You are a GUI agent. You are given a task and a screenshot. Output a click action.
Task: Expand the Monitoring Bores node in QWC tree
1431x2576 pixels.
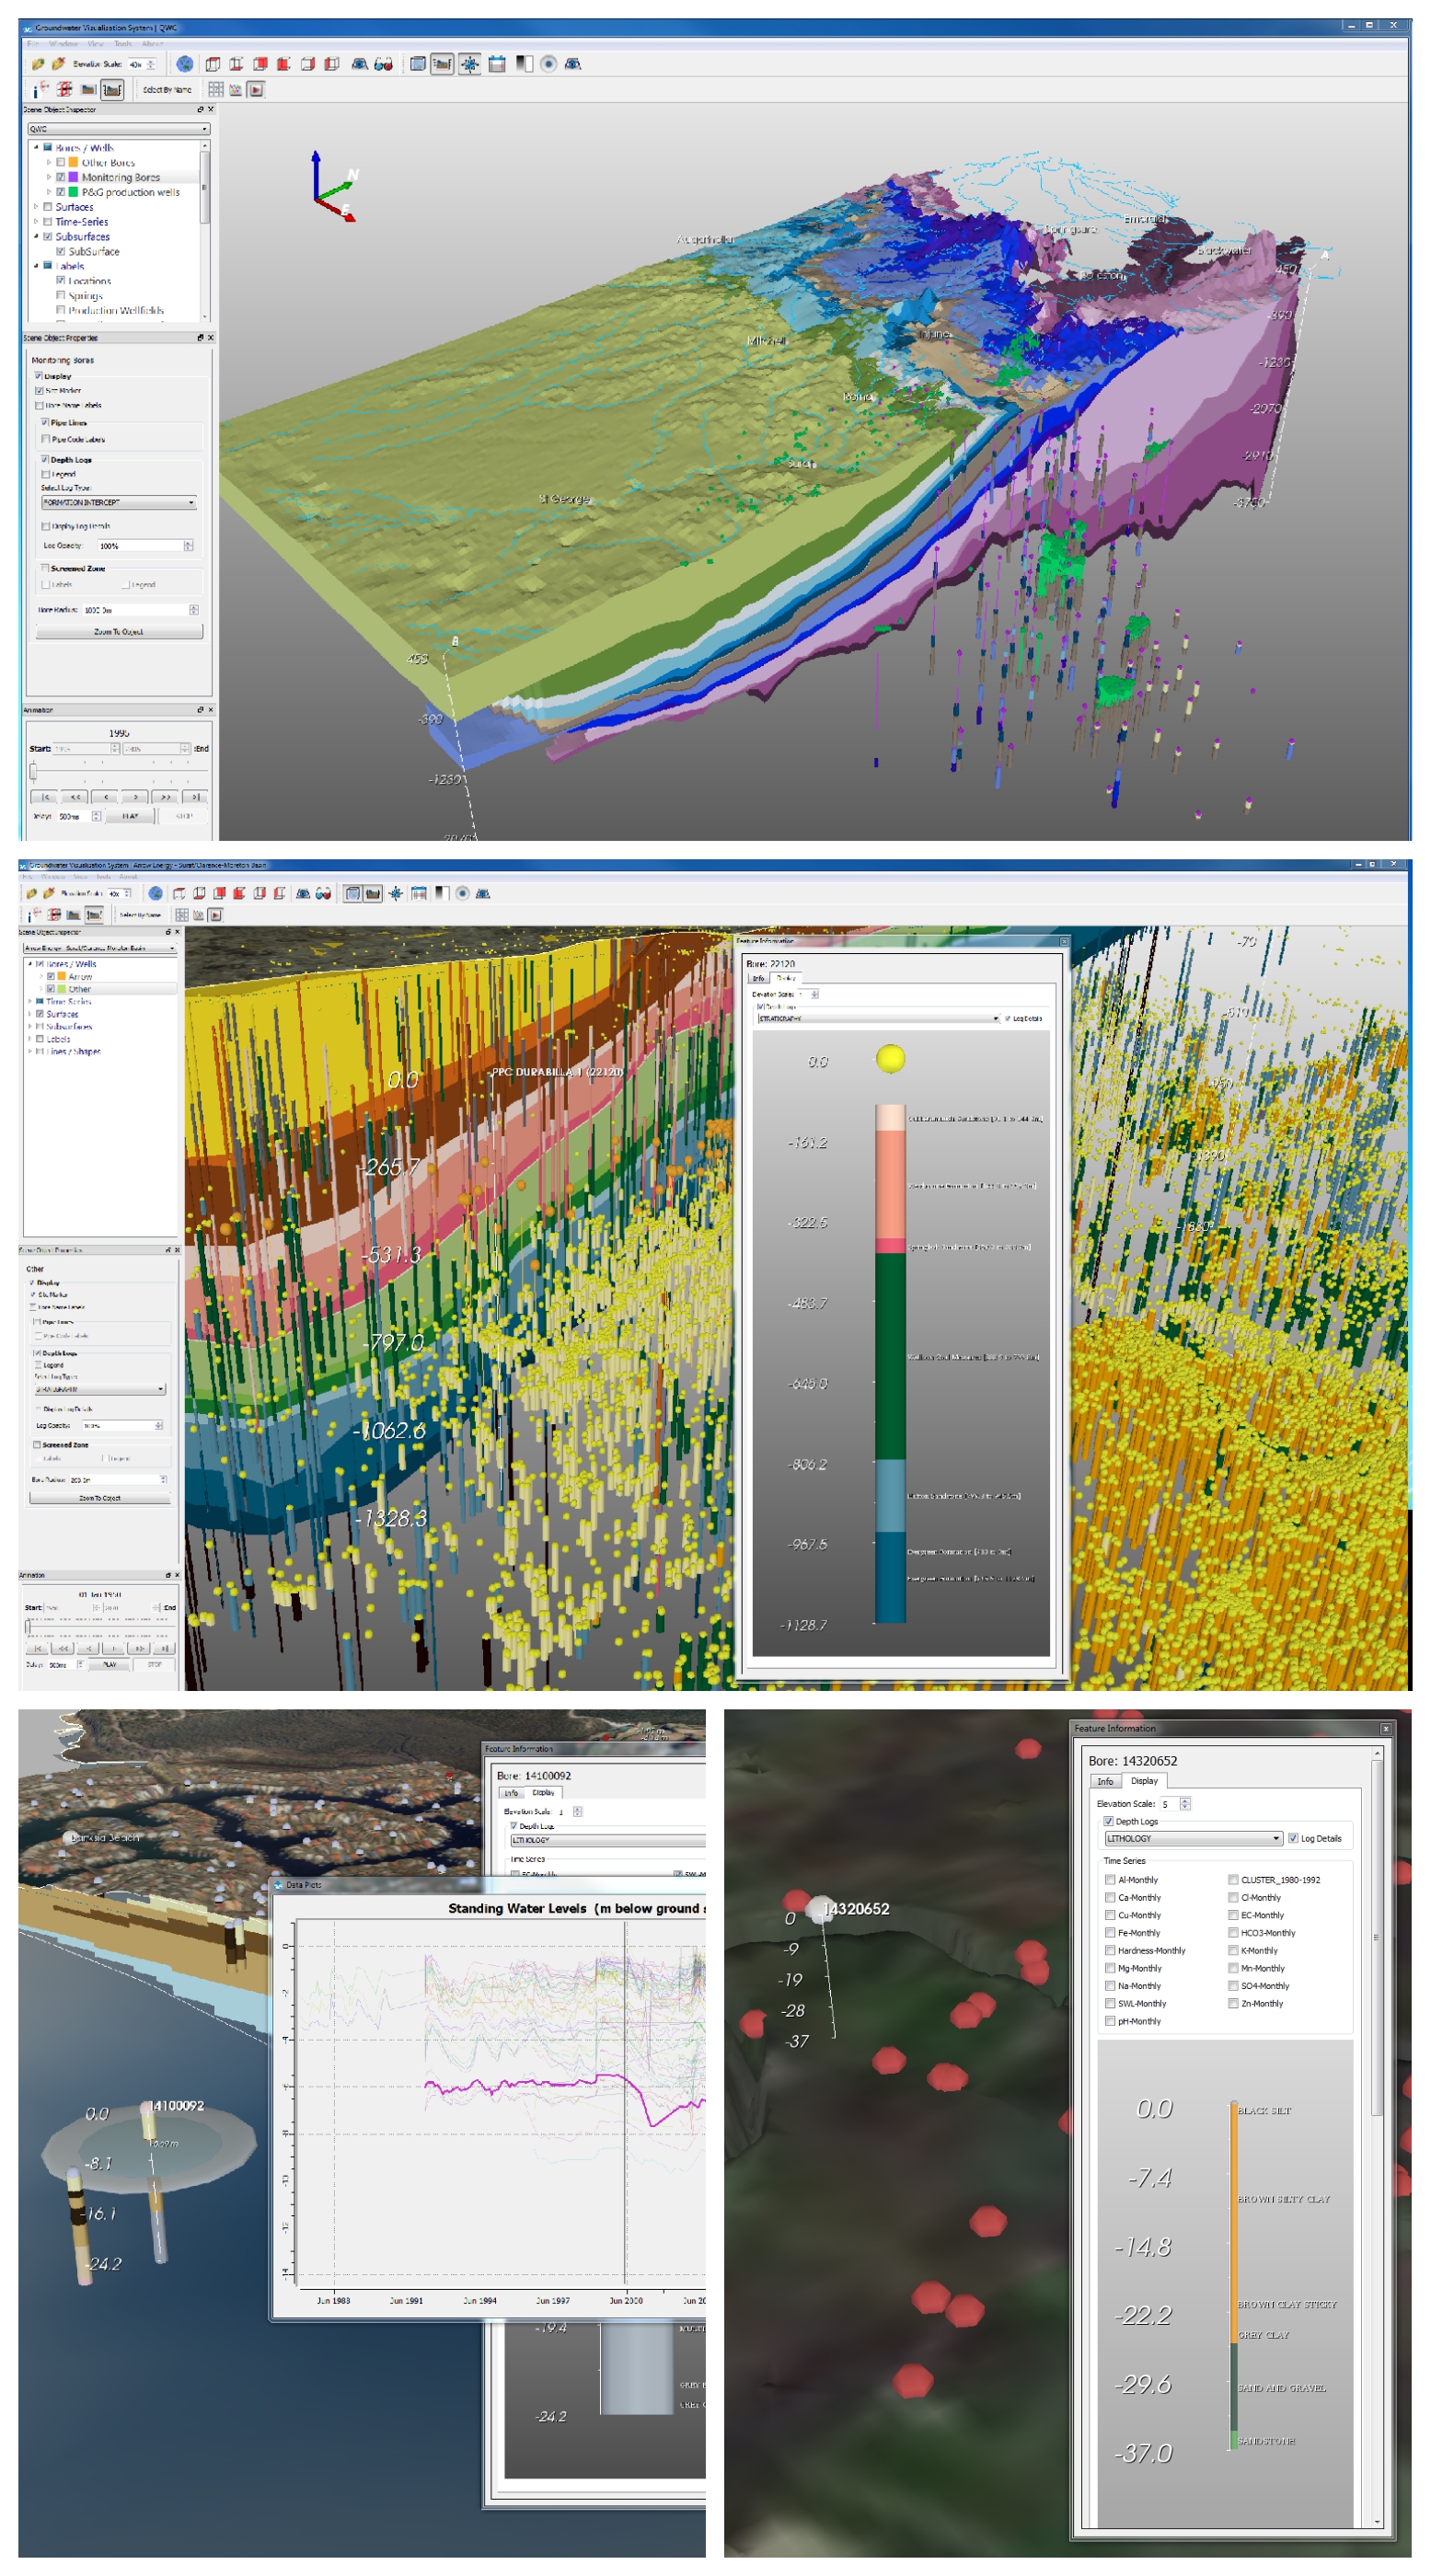tap(49, 177)
